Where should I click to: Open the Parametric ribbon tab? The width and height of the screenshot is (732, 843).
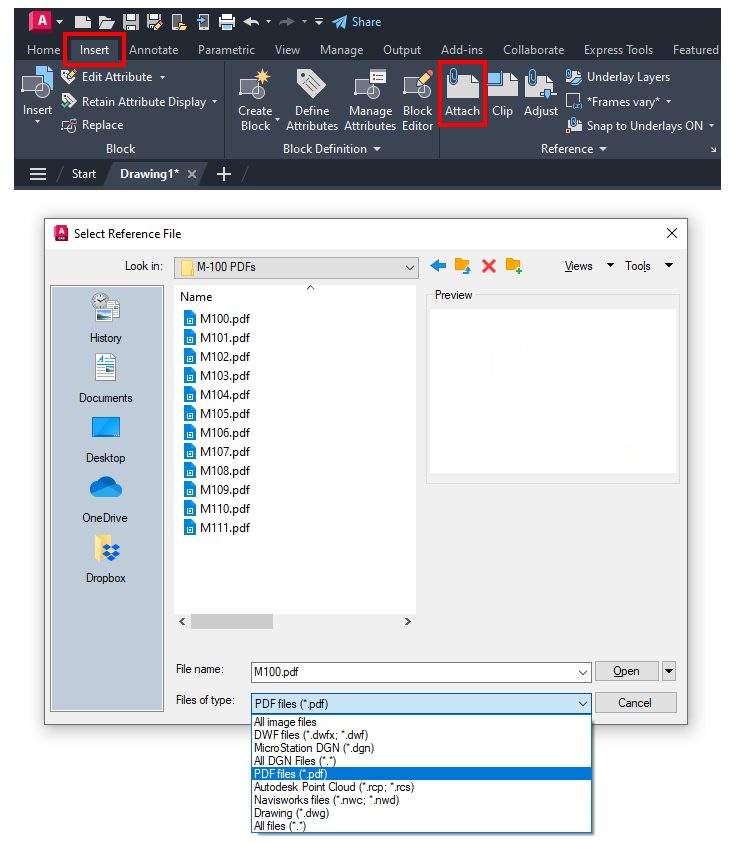226,50
